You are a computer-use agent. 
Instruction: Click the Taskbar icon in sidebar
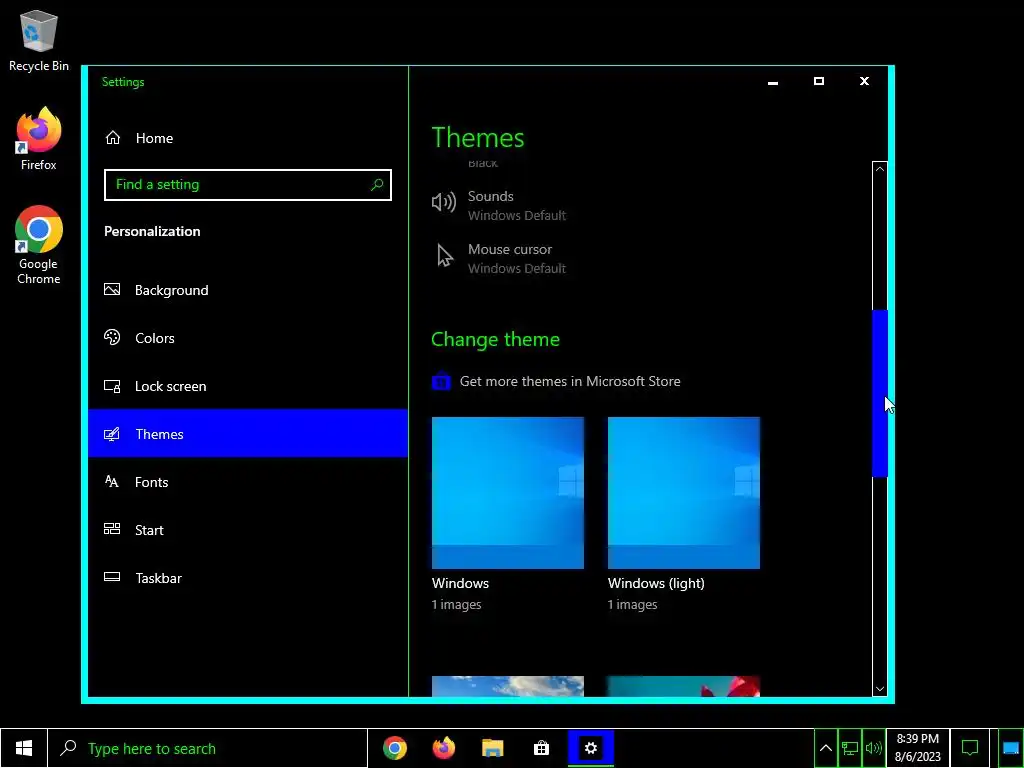(x=112, y=577)
